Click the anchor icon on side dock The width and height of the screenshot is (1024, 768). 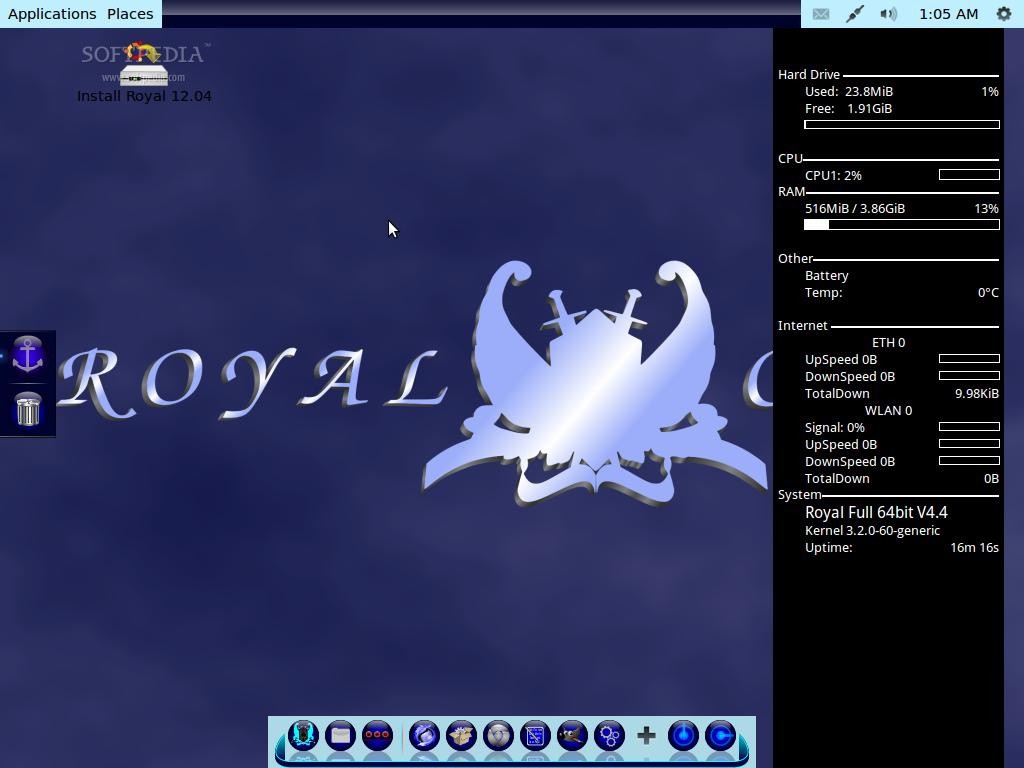coord(27,355)
